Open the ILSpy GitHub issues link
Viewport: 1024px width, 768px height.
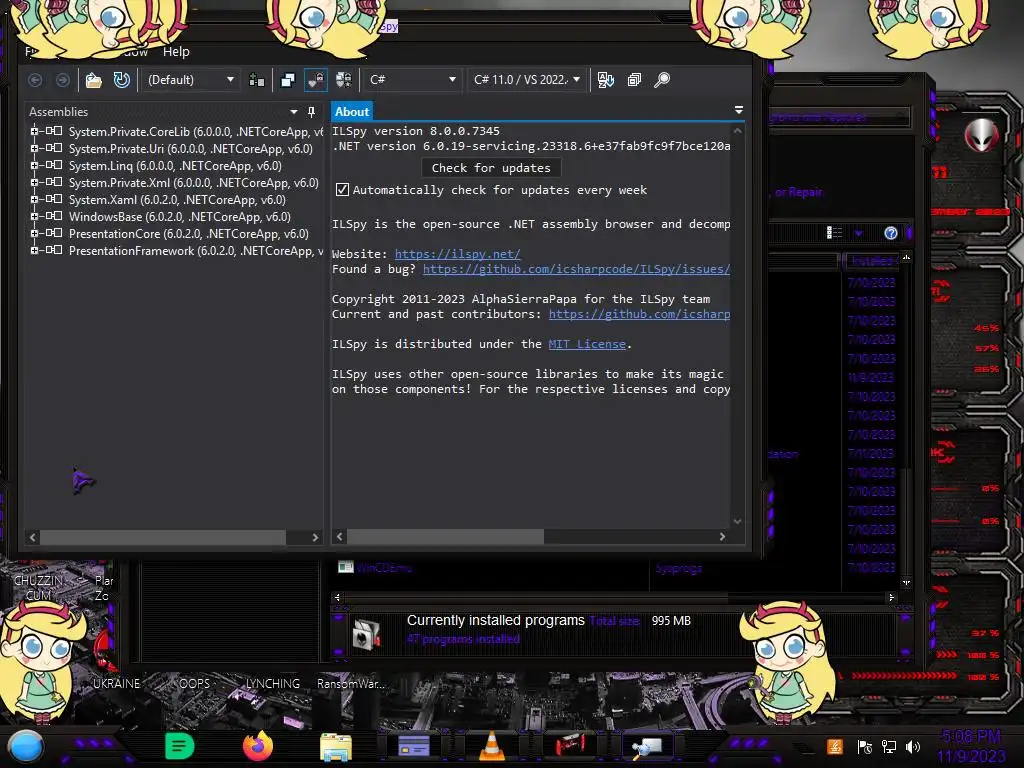(x=576, y=269)
